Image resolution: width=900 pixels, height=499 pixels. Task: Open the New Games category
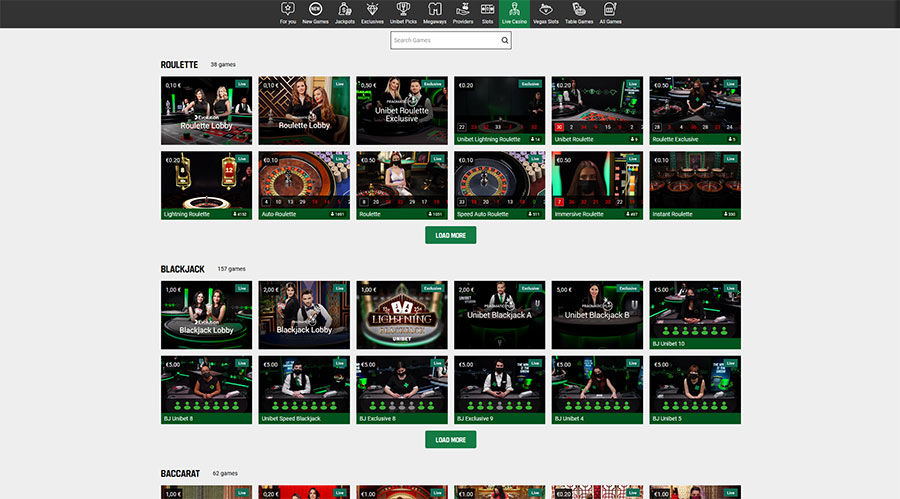[x=315, y=14]
